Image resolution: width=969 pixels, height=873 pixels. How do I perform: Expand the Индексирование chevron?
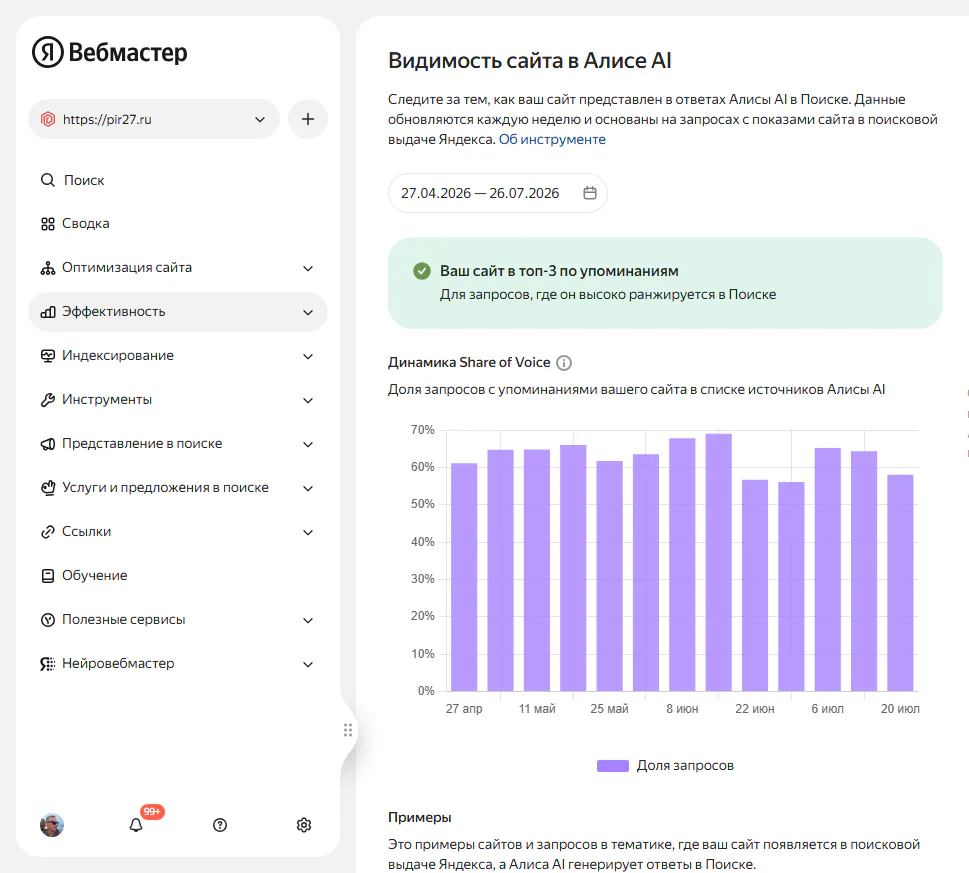[308, 356]
